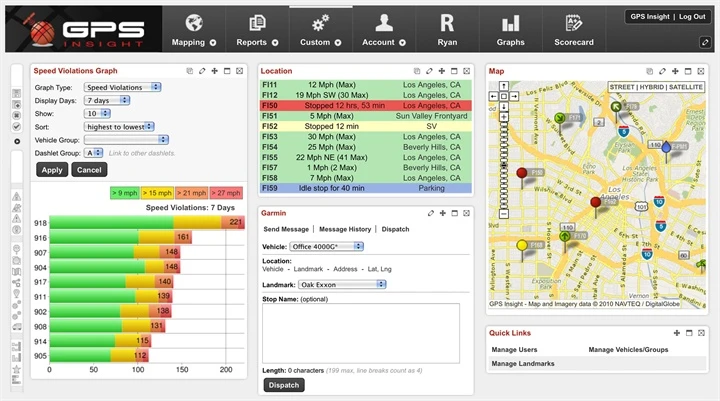Switch to the Dispatch tab in Garmin

pyautogui.click(x=395, y=229)
